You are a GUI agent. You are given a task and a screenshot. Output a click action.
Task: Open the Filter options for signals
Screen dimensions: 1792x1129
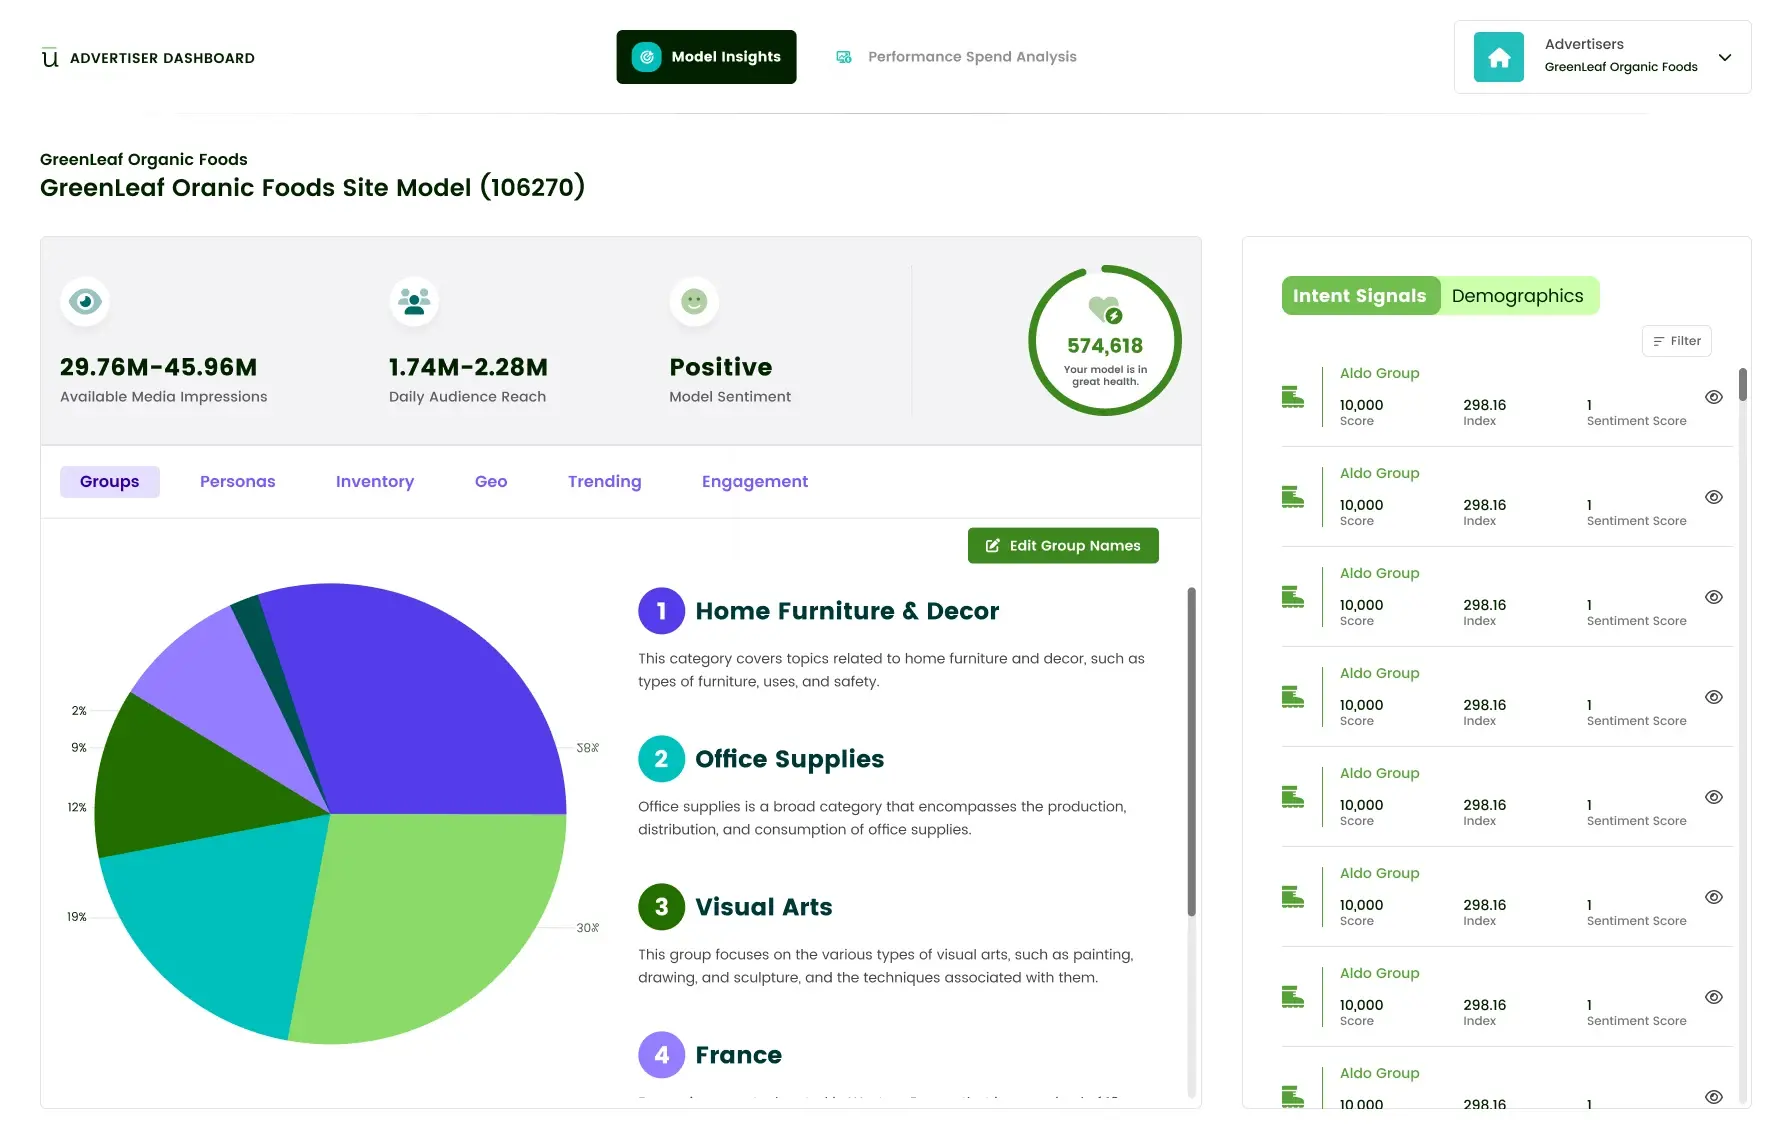pos(1677,341)
